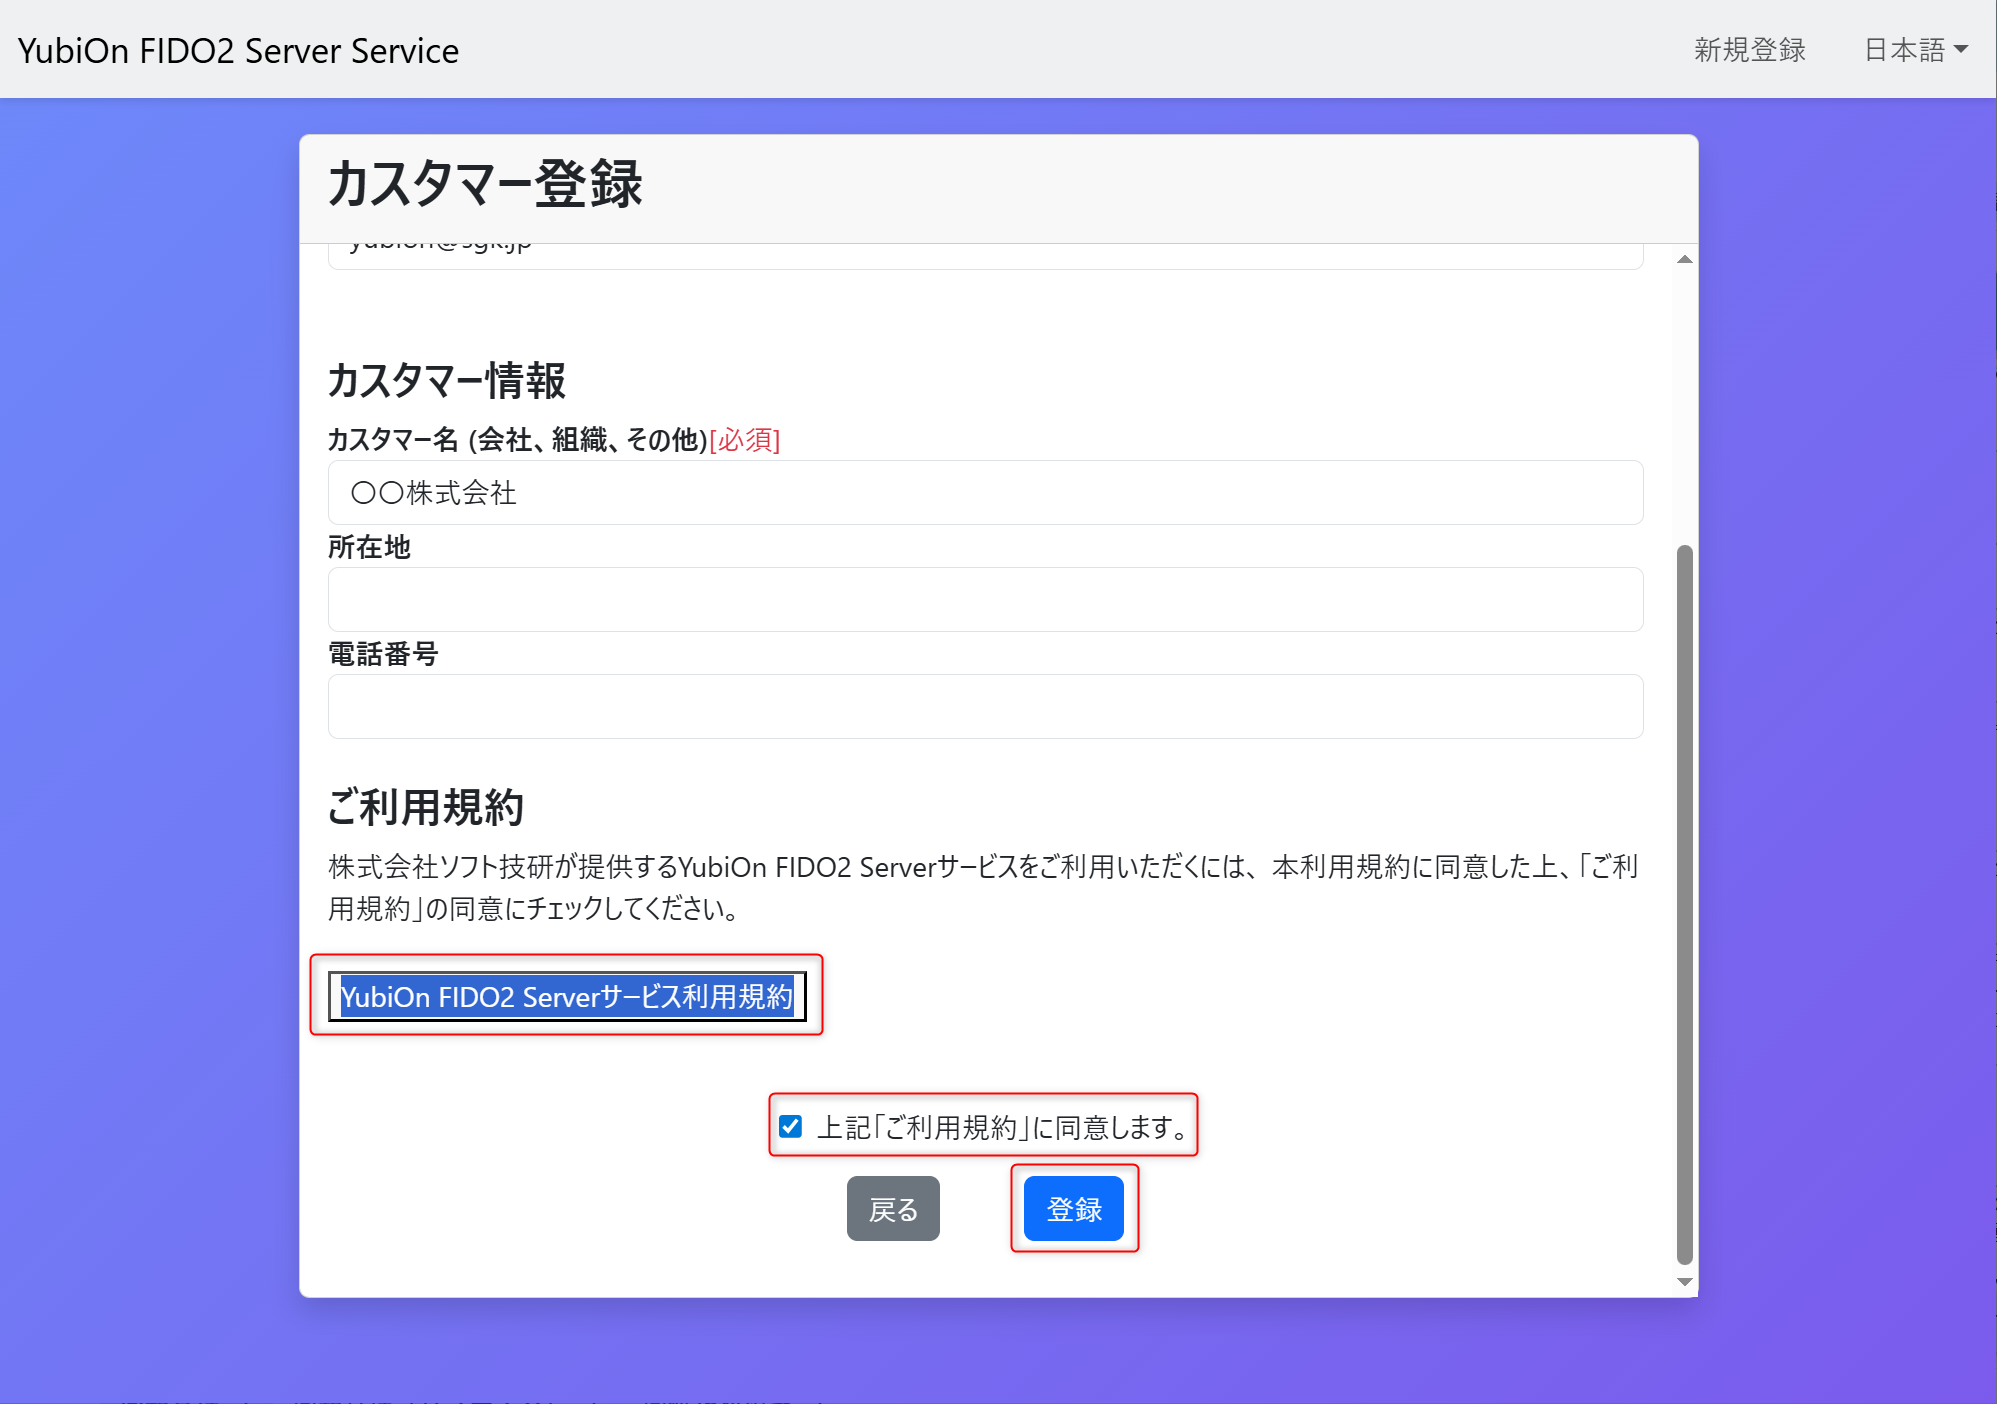Click the 所在地 input field

point(985,599)
